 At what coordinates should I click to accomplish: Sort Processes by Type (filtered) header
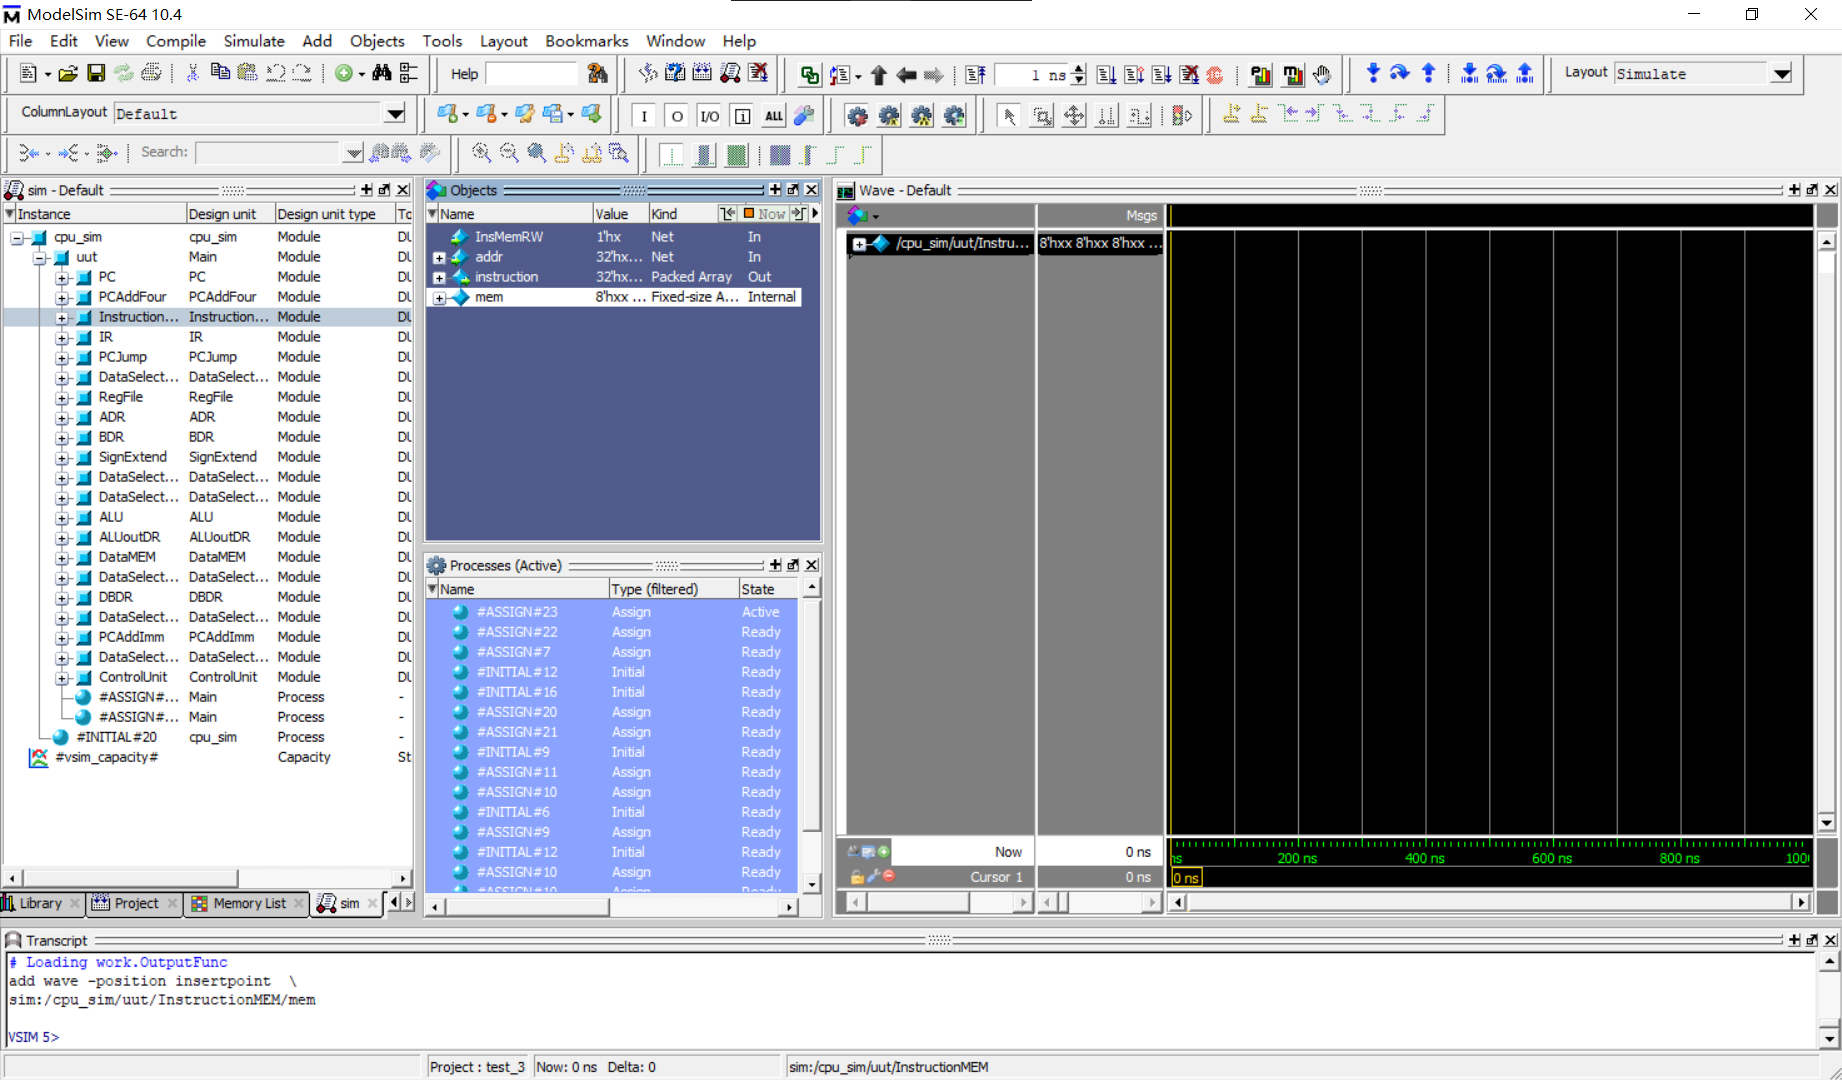pos(673,589)
